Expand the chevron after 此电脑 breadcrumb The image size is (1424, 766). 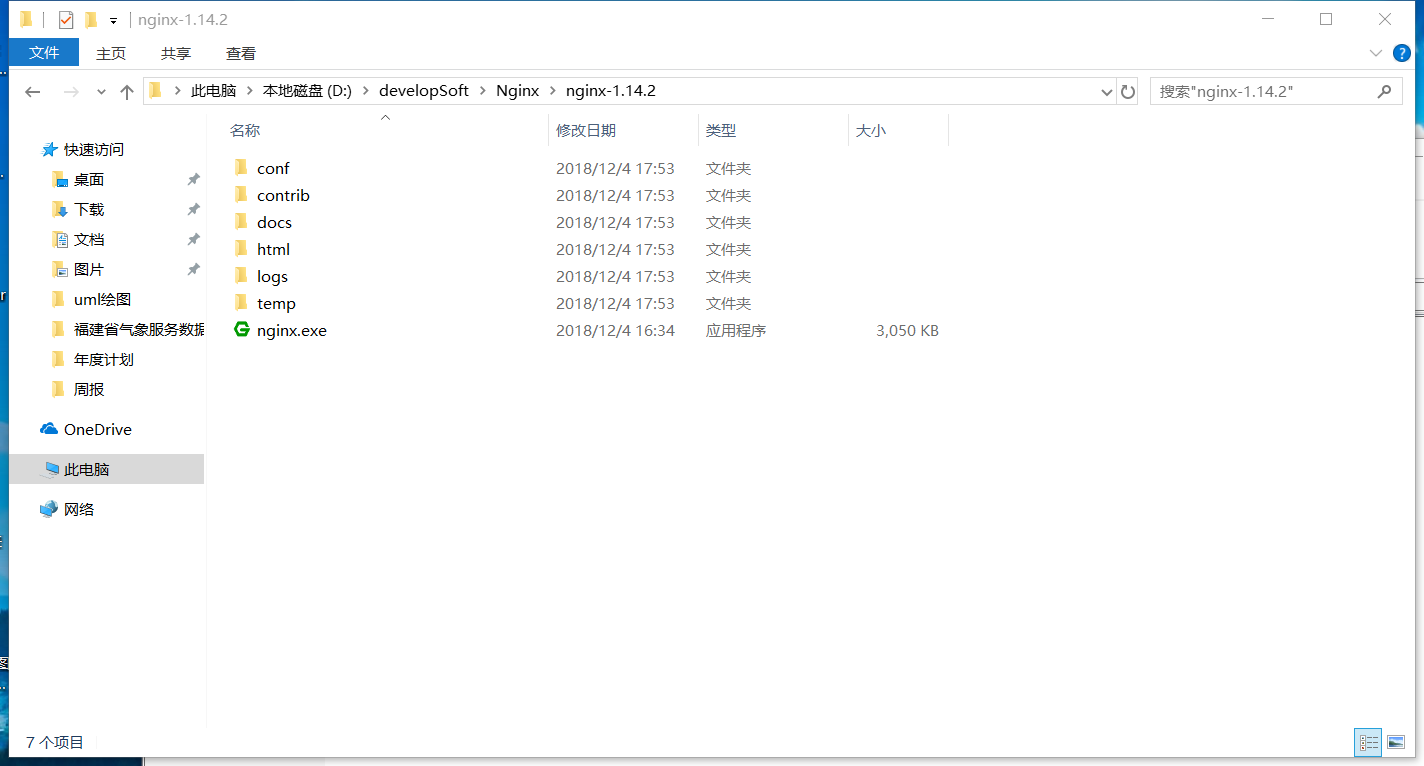point(250,91)
